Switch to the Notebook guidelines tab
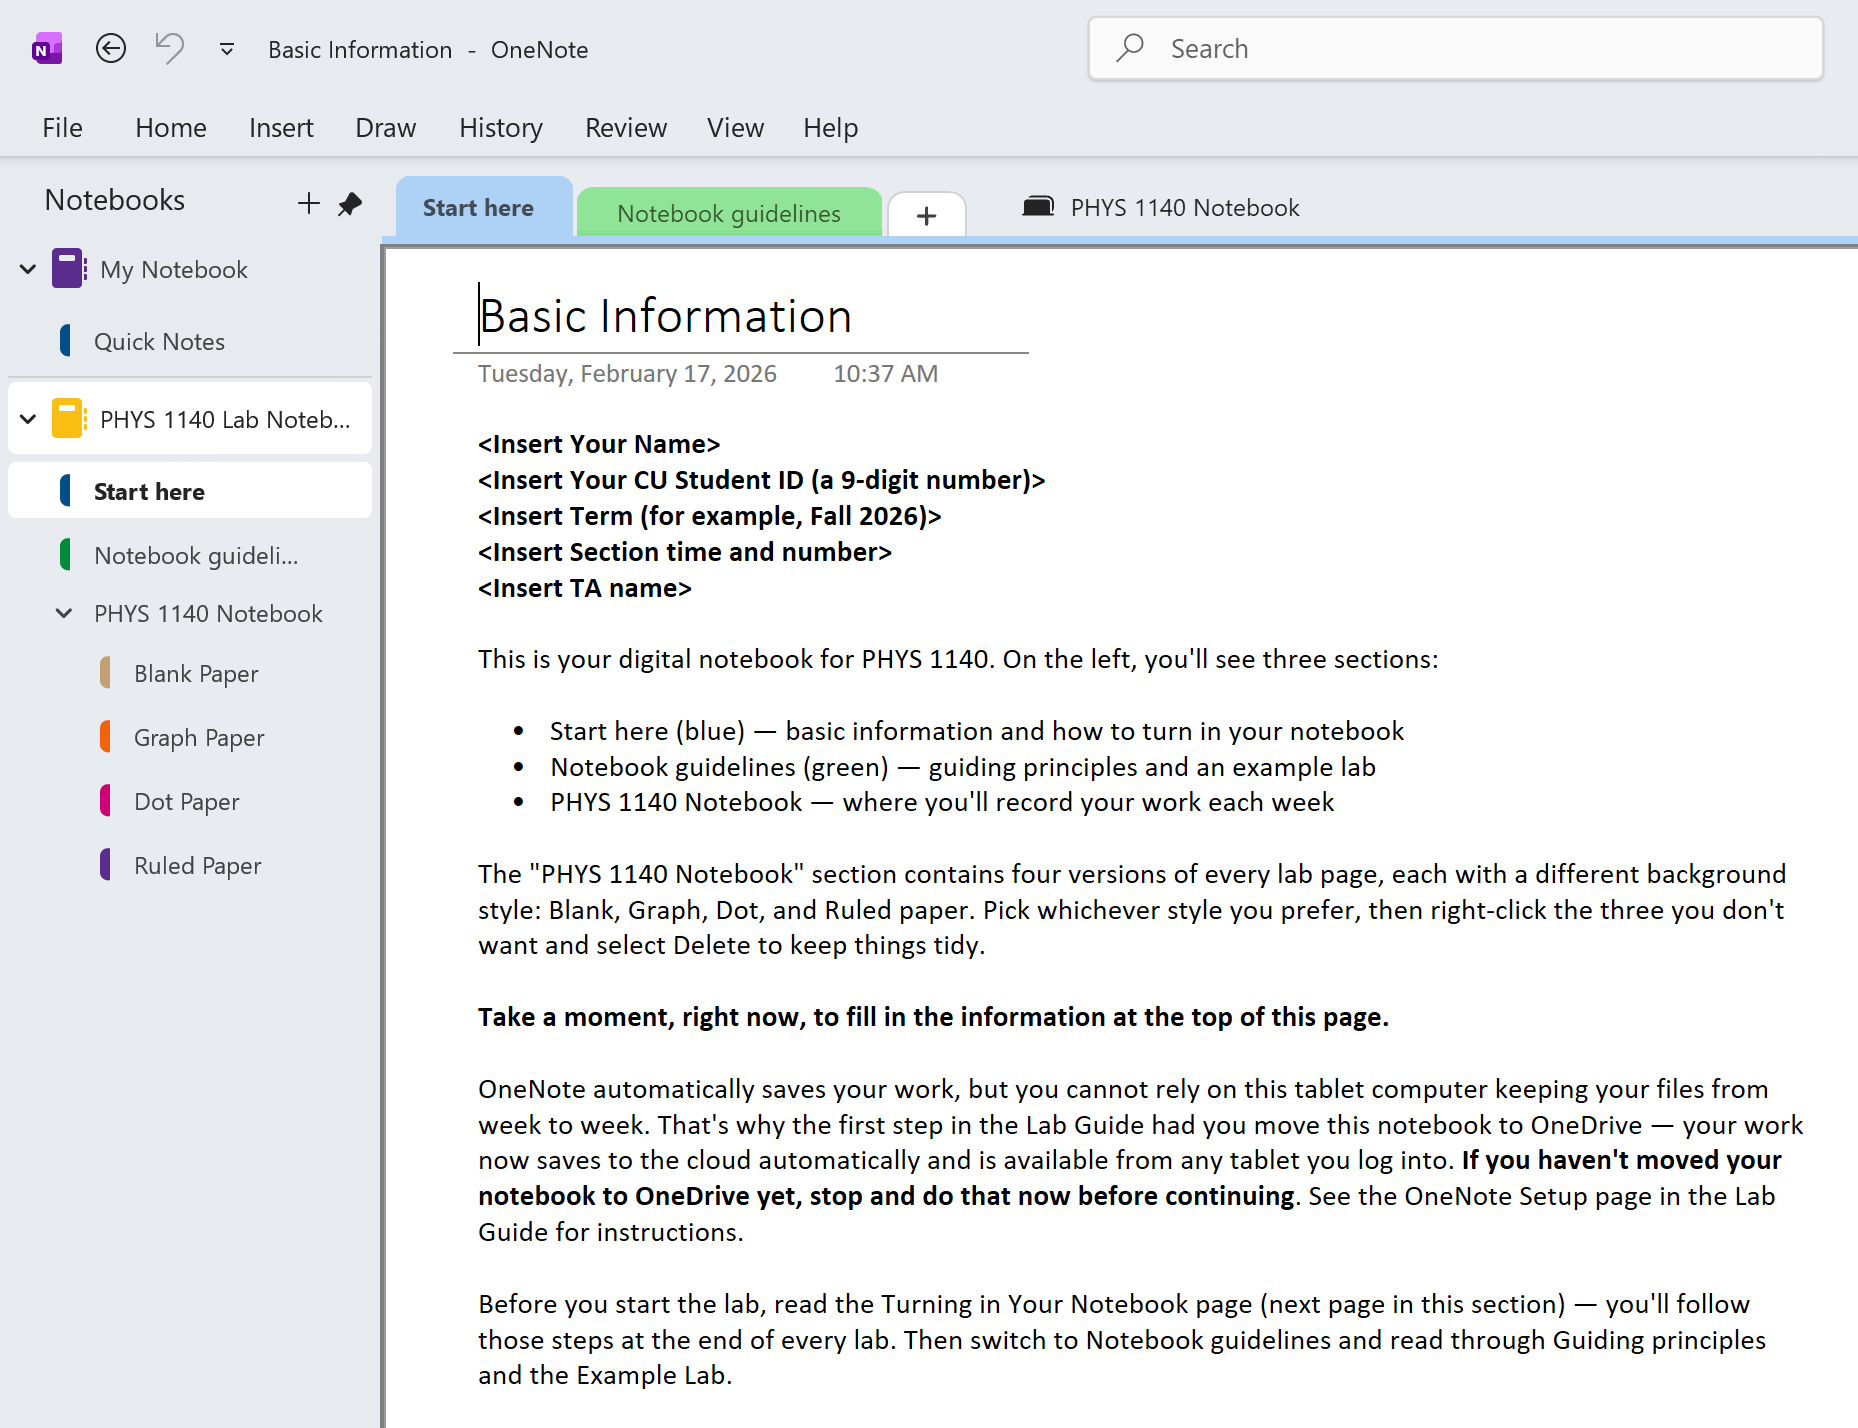Viewport: 1858px width, 1428px height. click(729, 213)
